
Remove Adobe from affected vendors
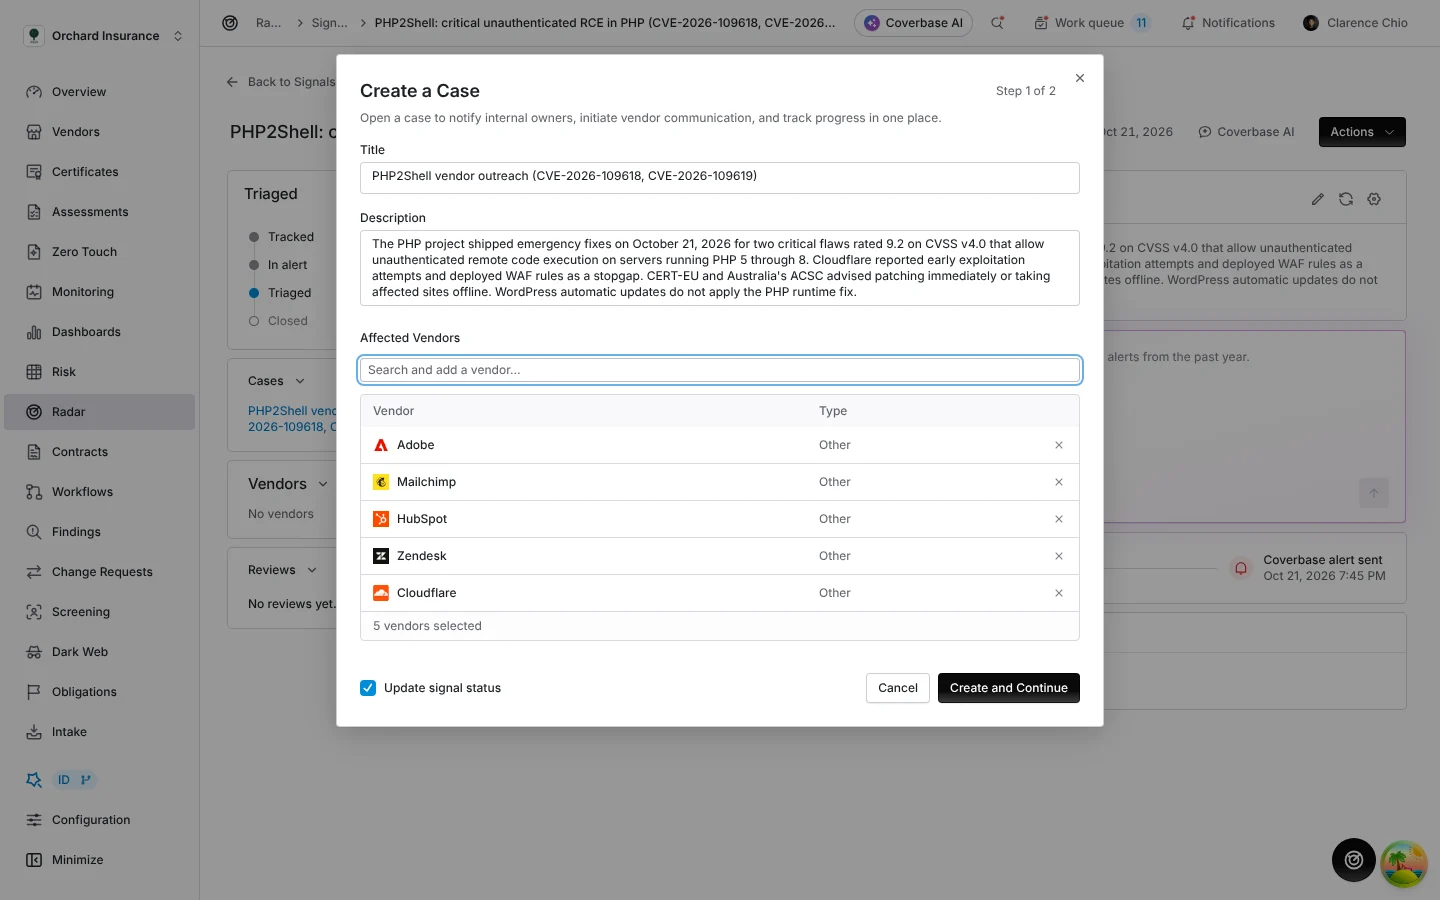coord(1059,445)
